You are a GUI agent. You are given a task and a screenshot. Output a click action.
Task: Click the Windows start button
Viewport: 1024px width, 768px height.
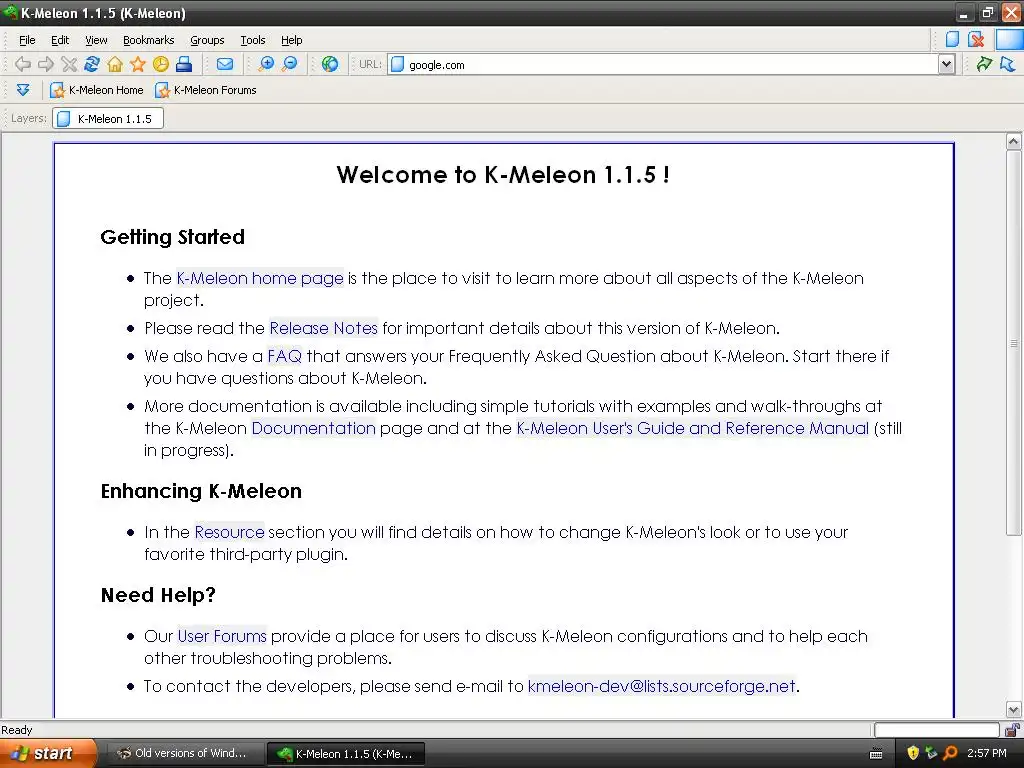[48, 753]
